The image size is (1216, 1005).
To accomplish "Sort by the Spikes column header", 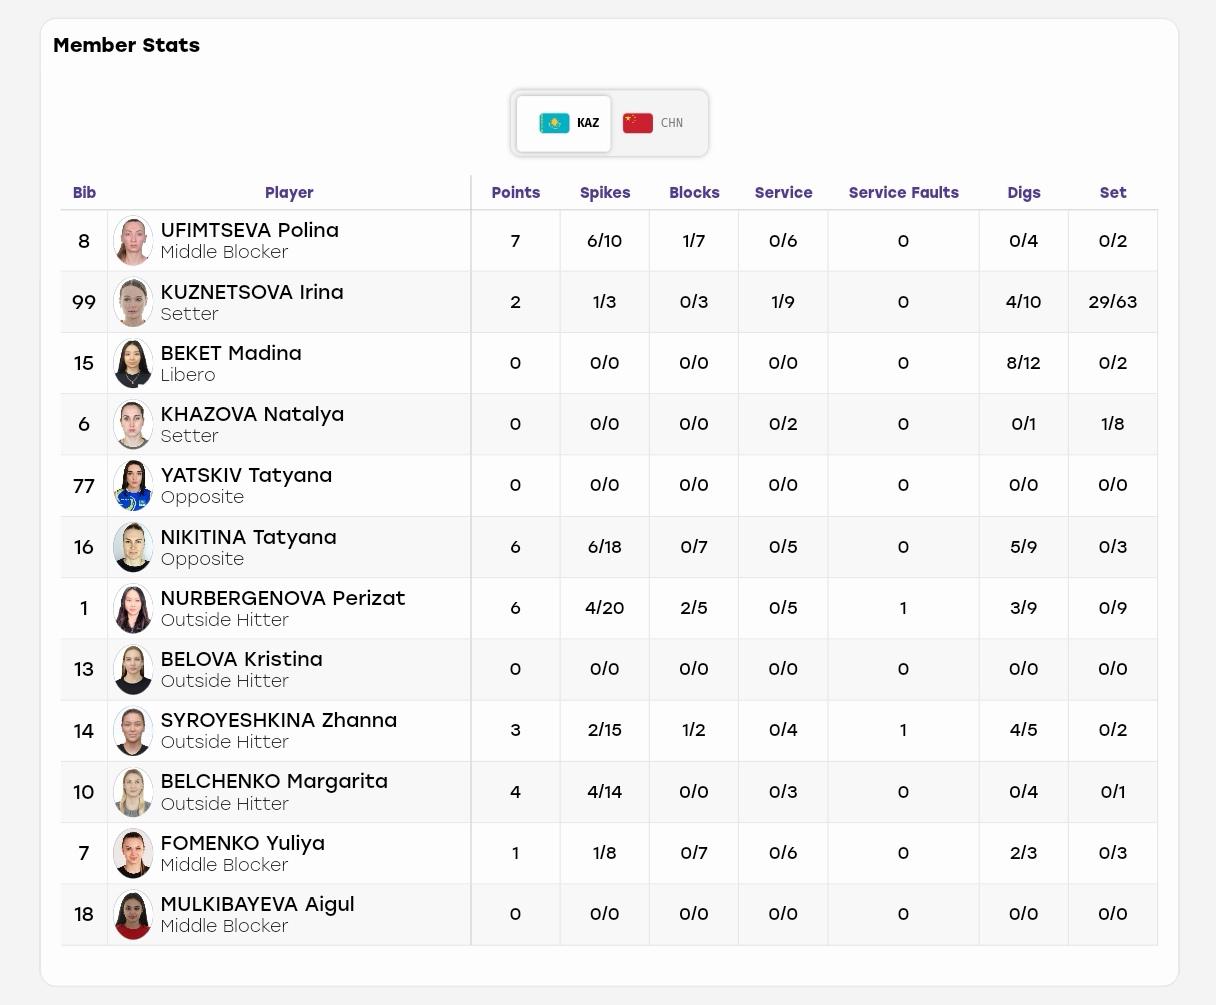I will tap(605, 193).
